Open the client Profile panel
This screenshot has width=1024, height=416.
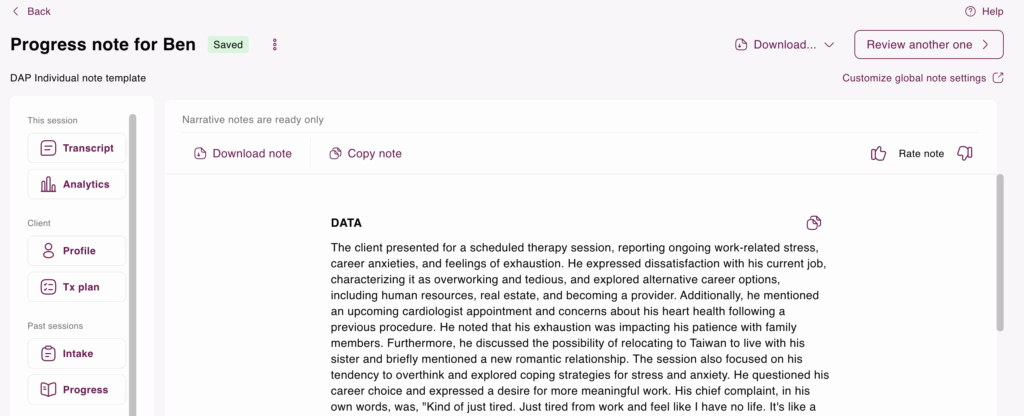click(77, 251)
